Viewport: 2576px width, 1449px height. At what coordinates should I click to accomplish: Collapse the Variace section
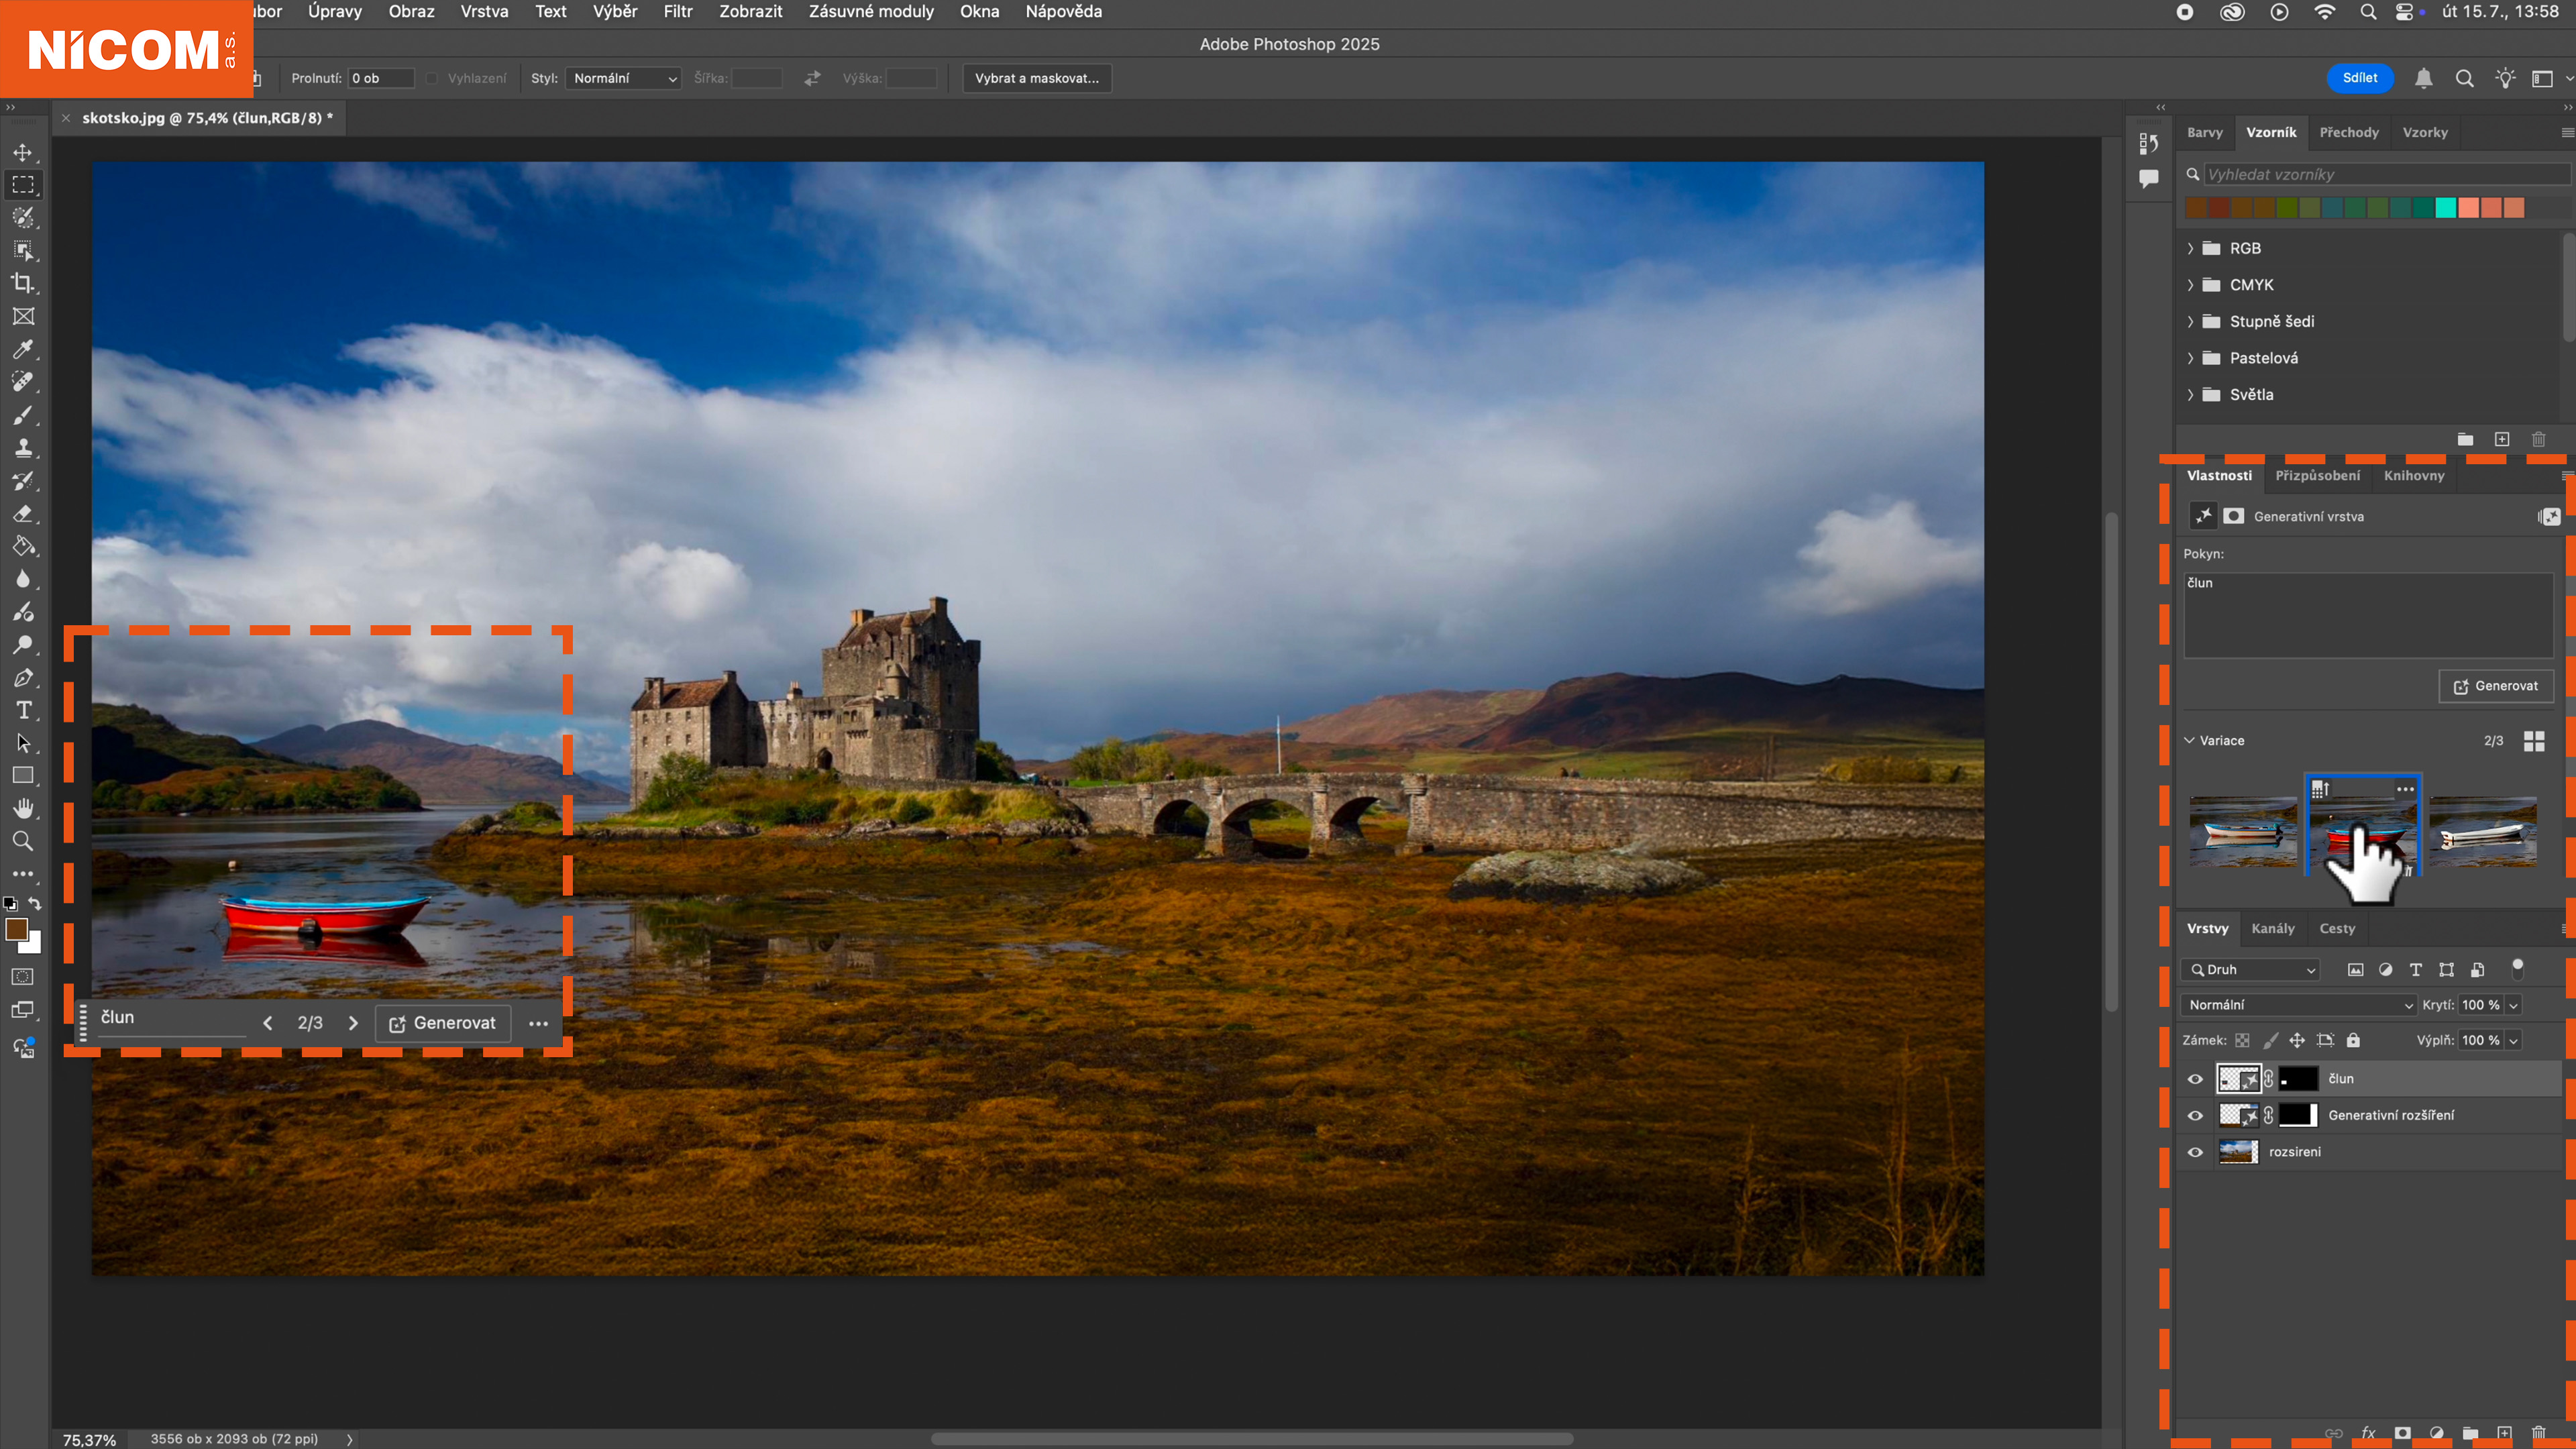click(x=2189, y=740)
